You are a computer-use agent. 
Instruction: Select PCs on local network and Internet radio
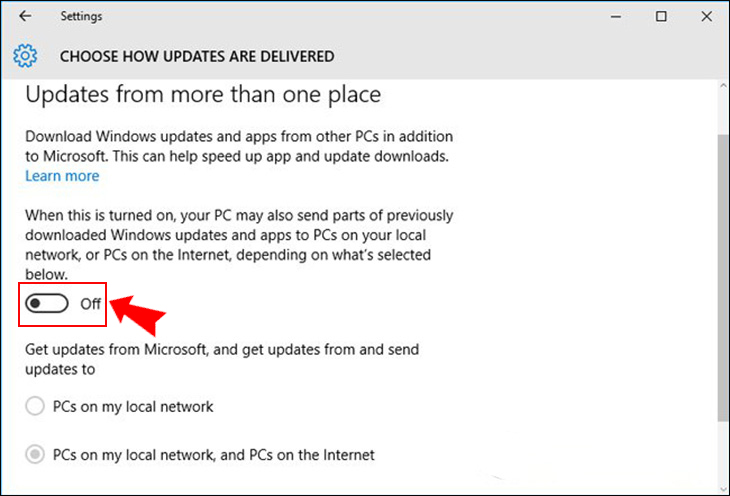pos(35,454)
